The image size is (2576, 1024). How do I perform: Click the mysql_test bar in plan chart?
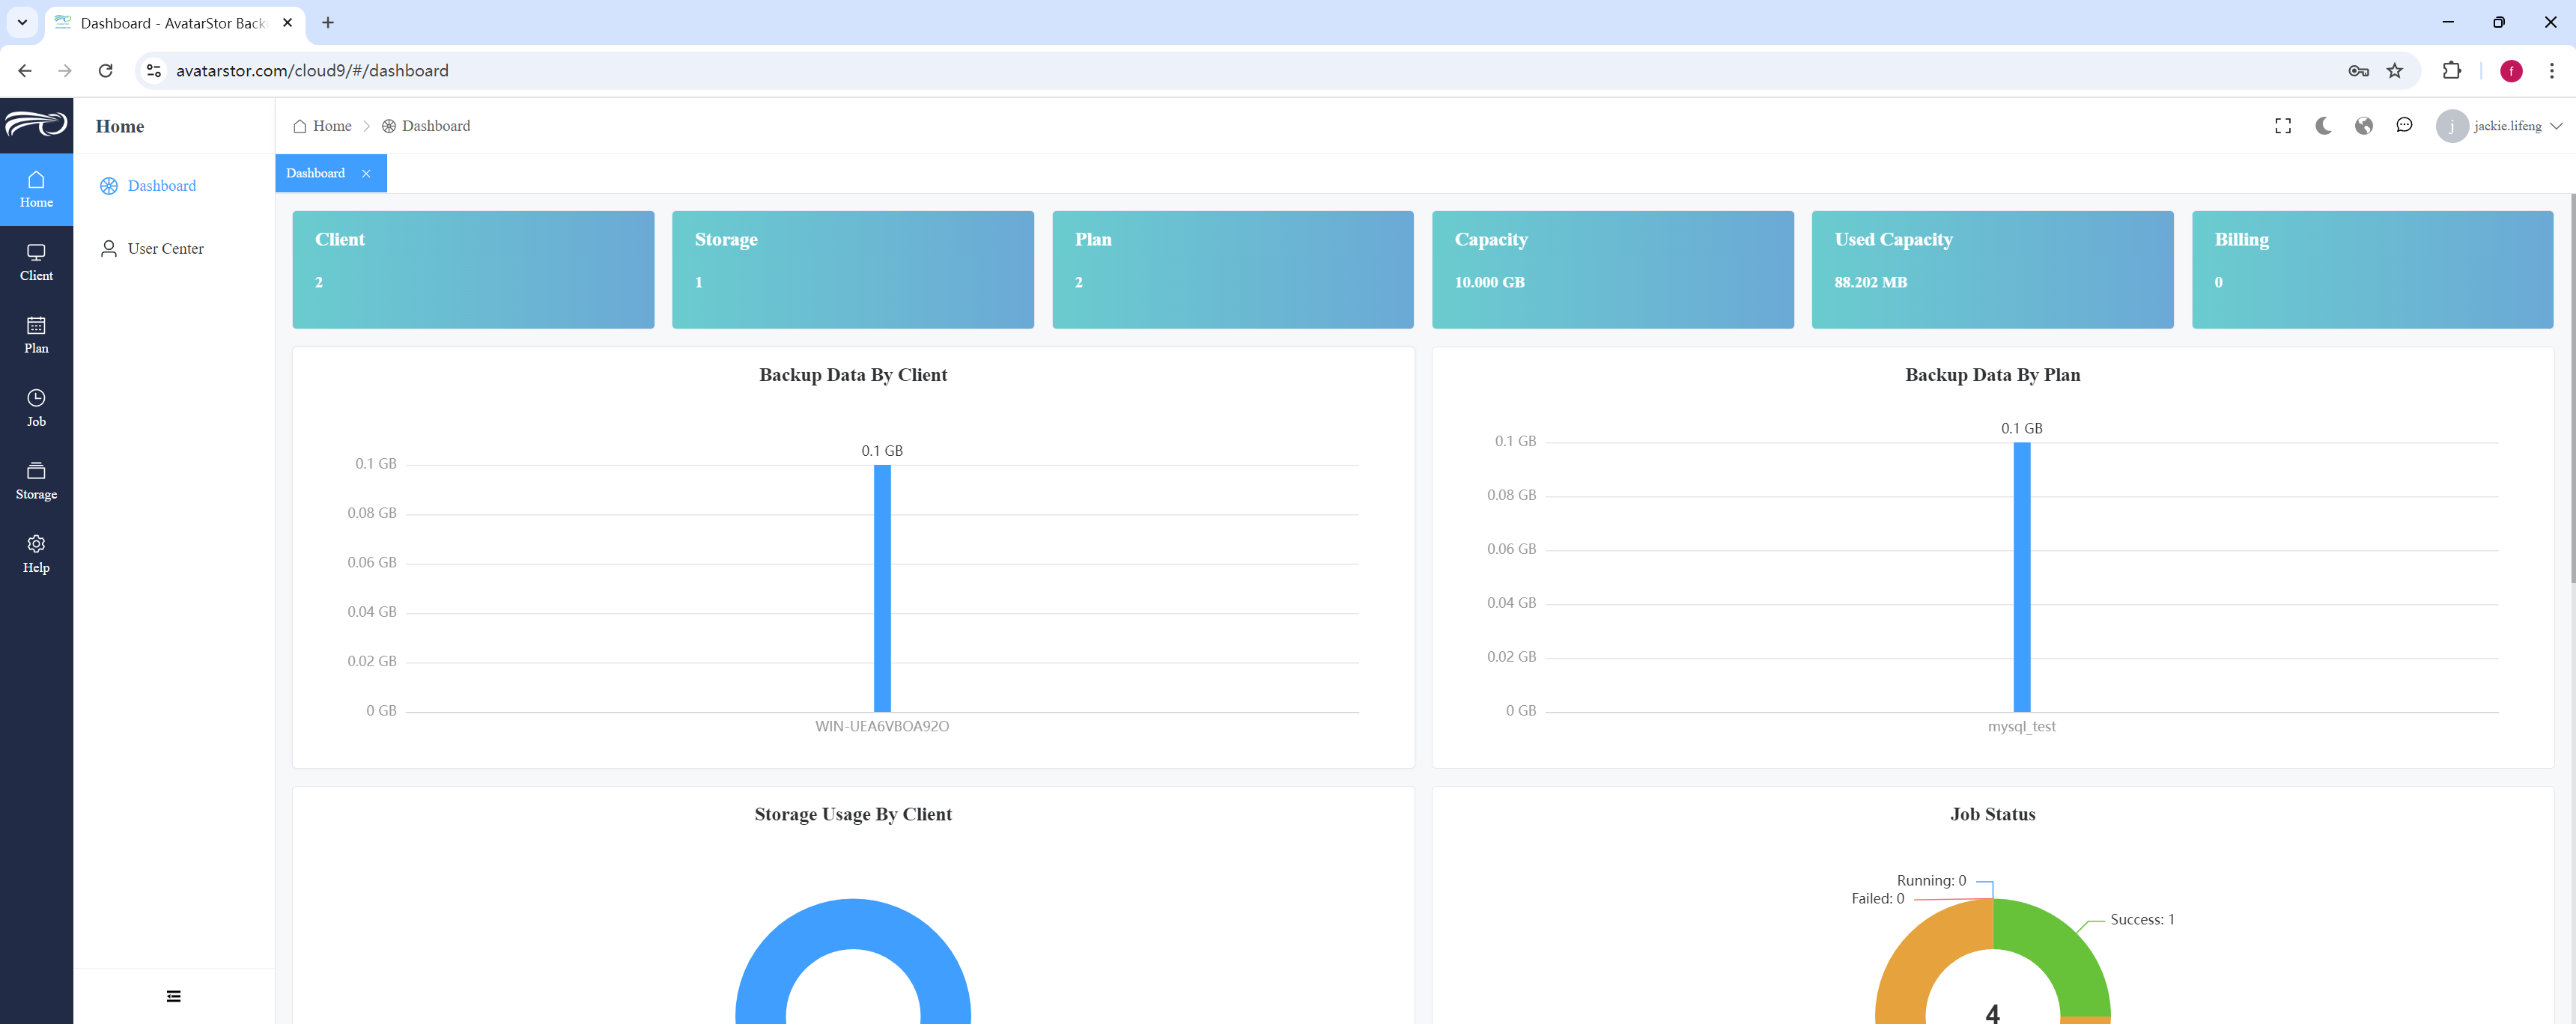tap(2022, 577)
